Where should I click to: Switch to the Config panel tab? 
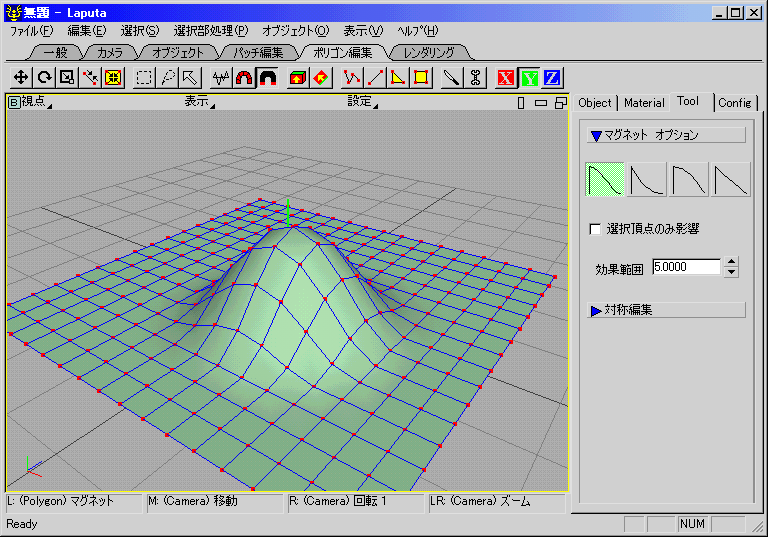pos(735,103)
